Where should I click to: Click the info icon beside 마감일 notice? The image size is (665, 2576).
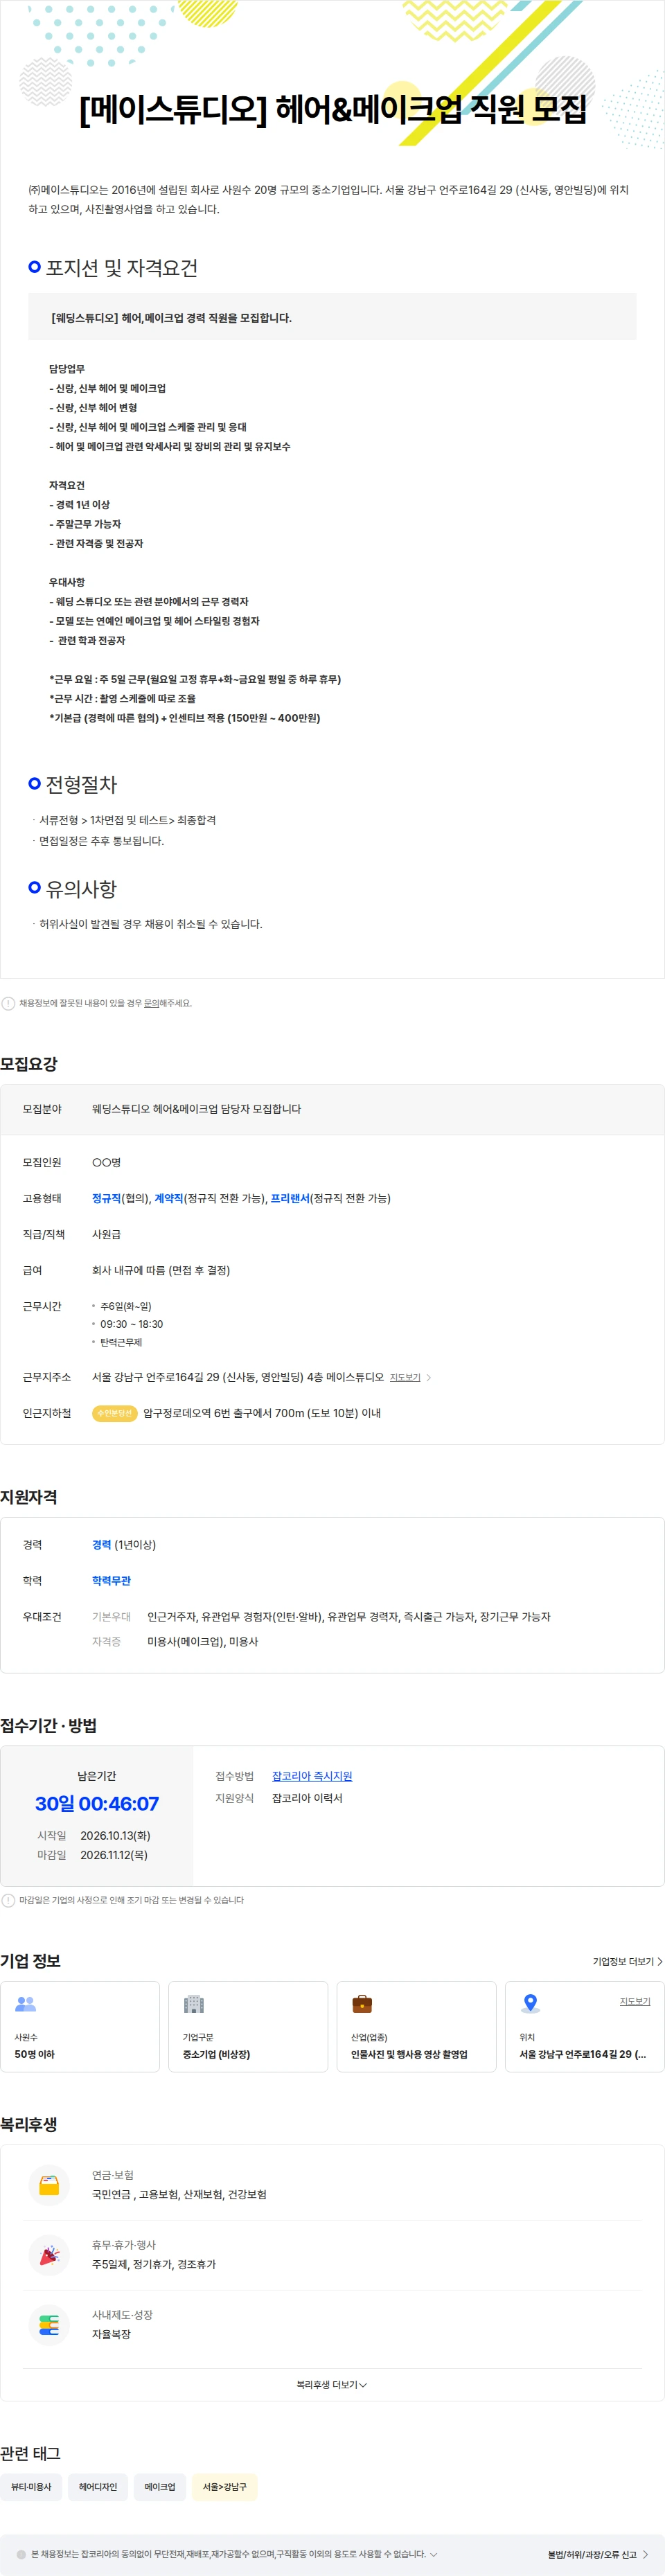click(x=8, y=1900)
